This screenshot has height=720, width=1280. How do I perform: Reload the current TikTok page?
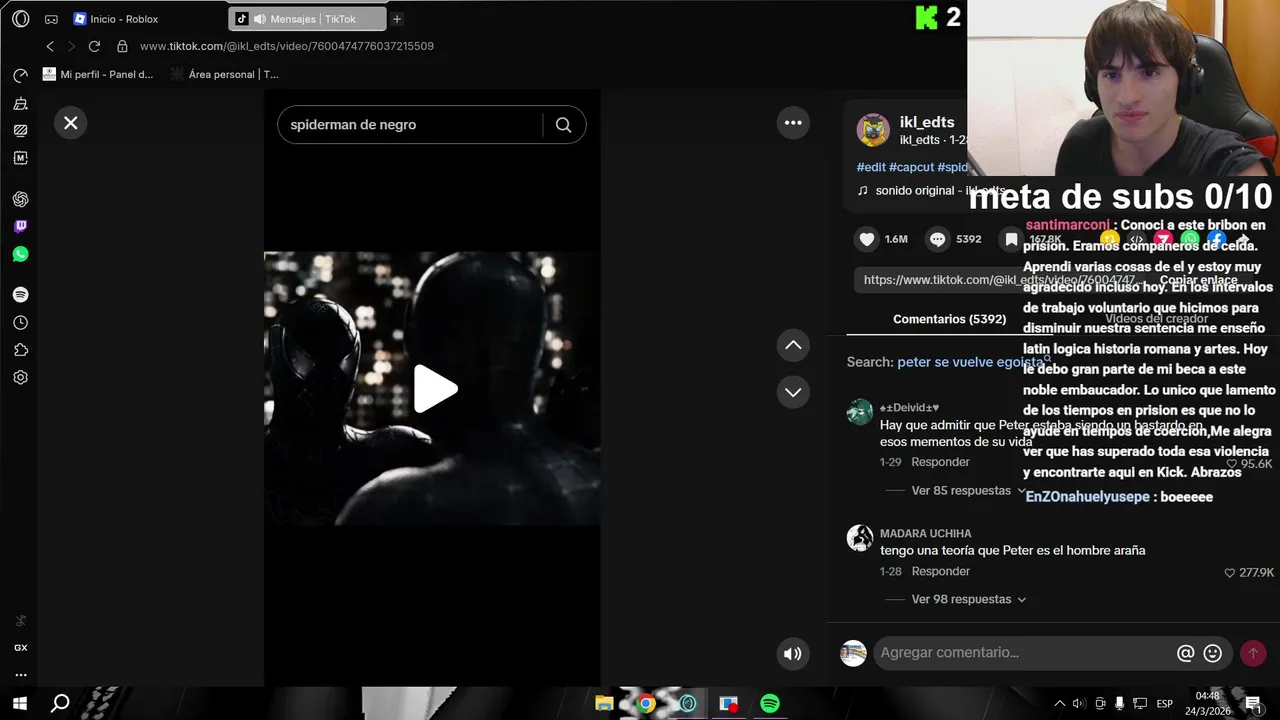[x=94, y=46]
